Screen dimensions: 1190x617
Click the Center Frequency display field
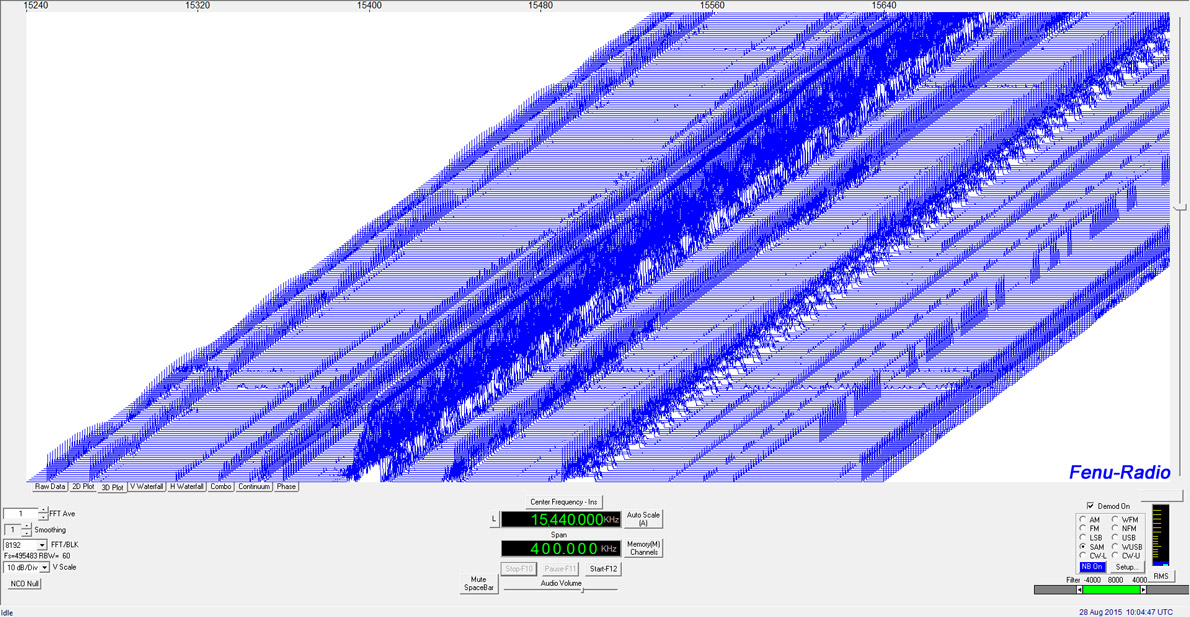(x=560, y=519)
